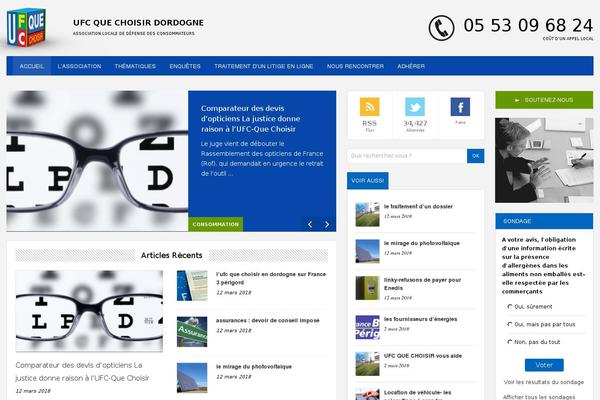This screenshot has height=400, width=600.
Task: Click thumbnail beside 'UFC QUE CHOISIR vous aide'
Action: click(x=367, y=364)
